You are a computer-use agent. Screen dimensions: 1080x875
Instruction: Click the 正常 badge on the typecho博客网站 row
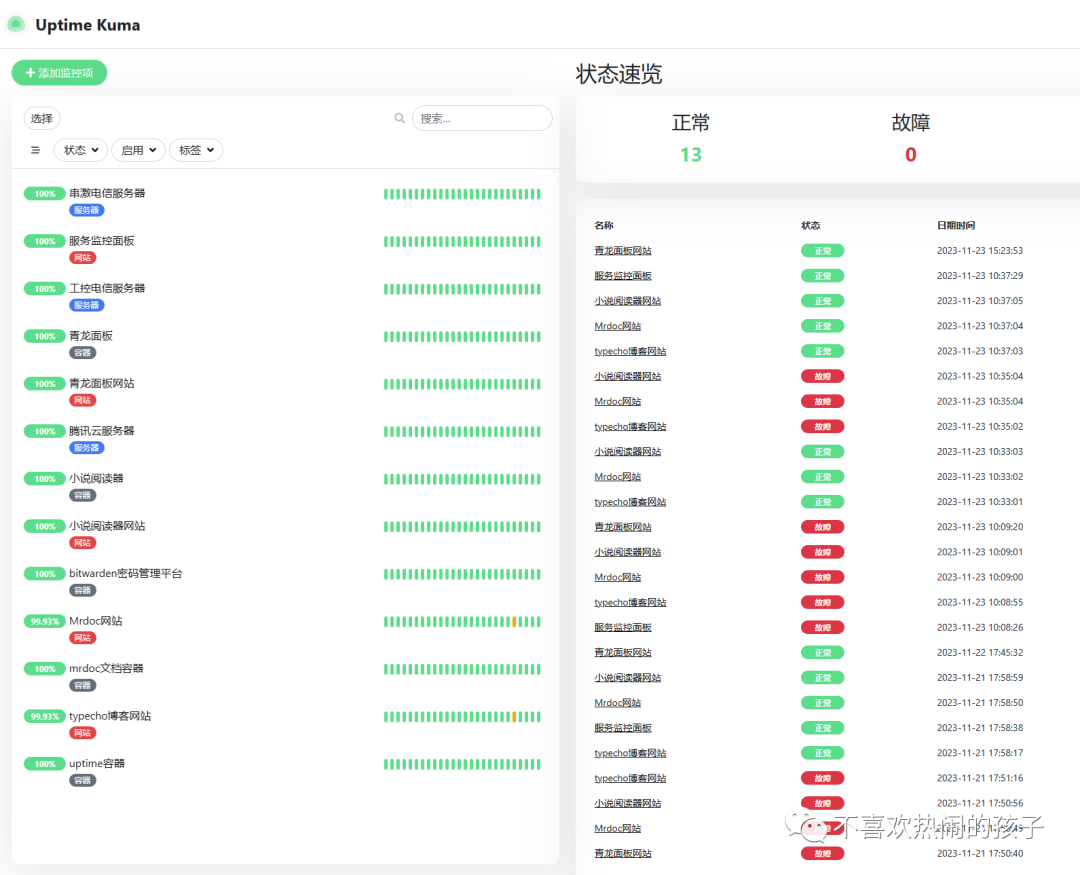822,351
